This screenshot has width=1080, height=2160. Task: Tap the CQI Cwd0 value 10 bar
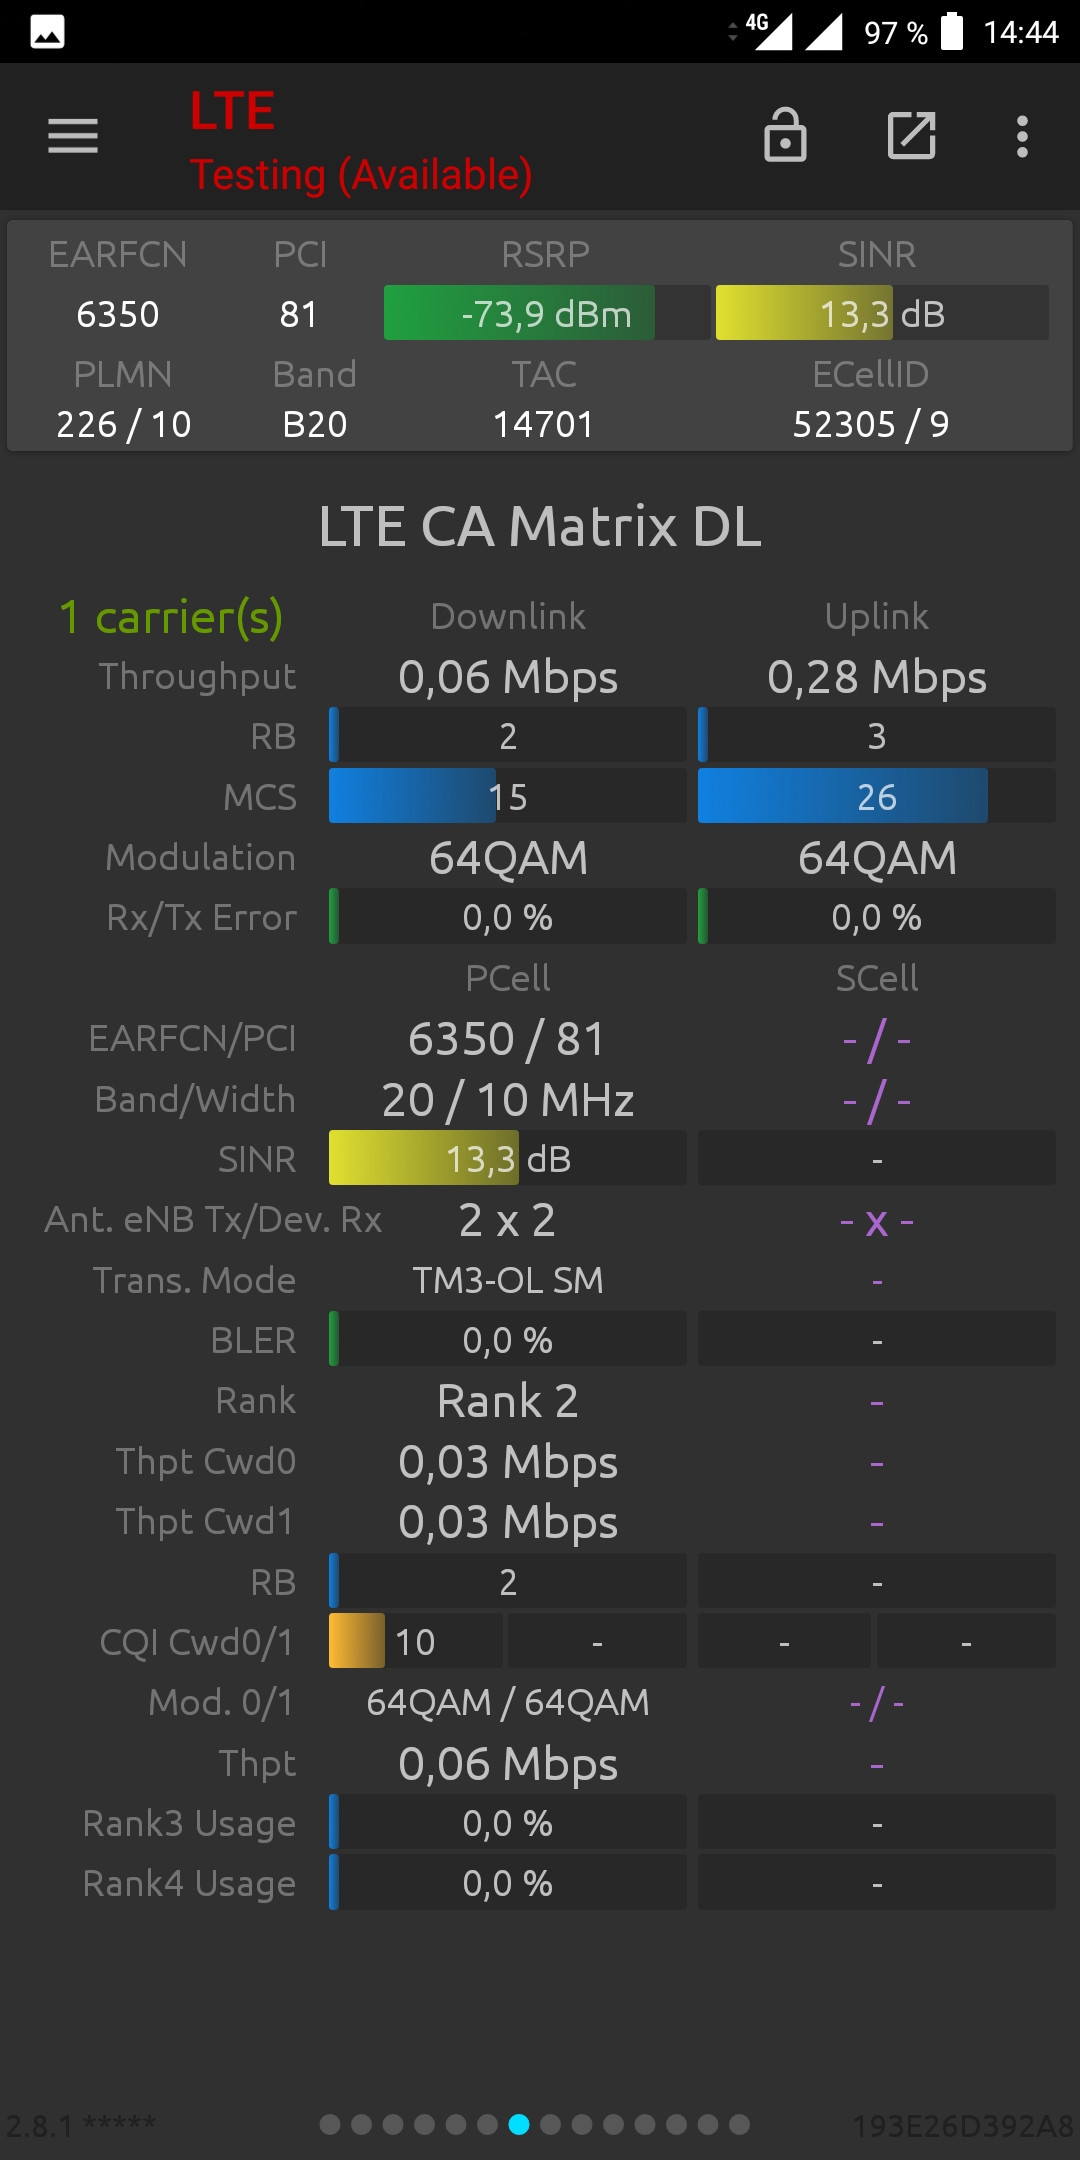(x=416, y=1641)
